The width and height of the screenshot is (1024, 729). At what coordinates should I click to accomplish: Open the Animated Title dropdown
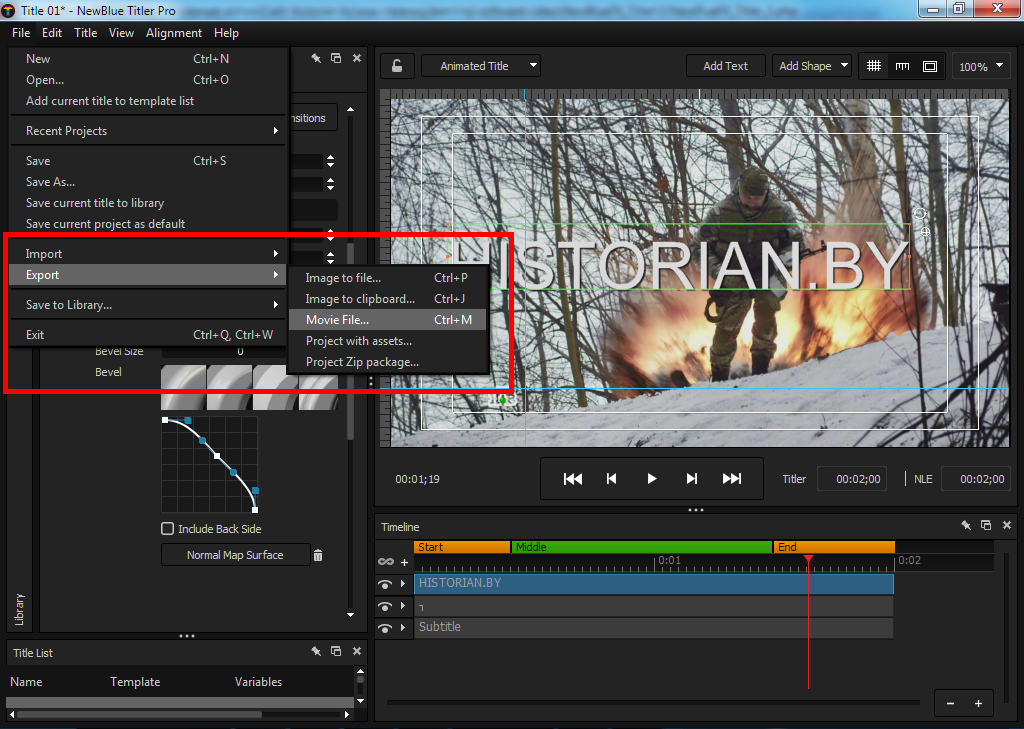480,66
